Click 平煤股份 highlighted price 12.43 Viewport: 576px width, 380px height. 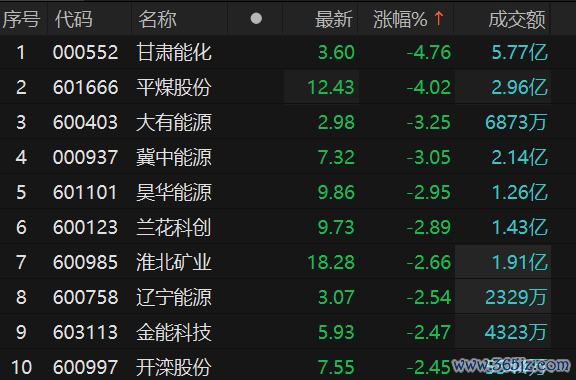pos(331,87)
